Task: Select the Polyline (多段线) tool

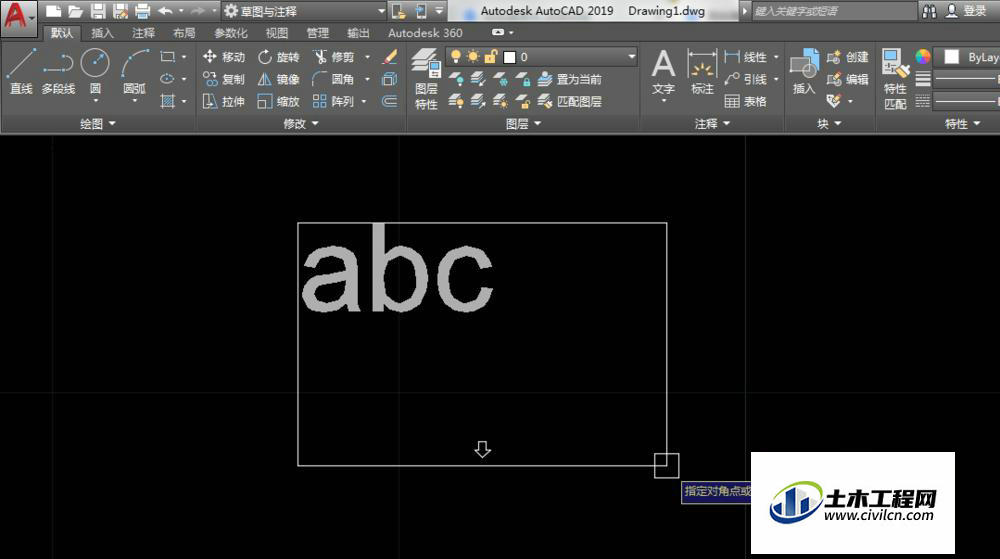Action: coord(58,72)
